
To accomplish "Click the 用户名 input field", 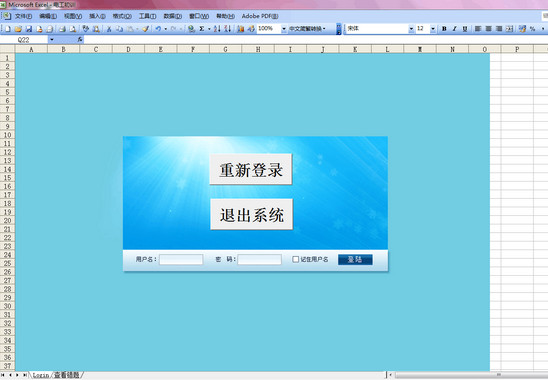I will coord(181,259).
